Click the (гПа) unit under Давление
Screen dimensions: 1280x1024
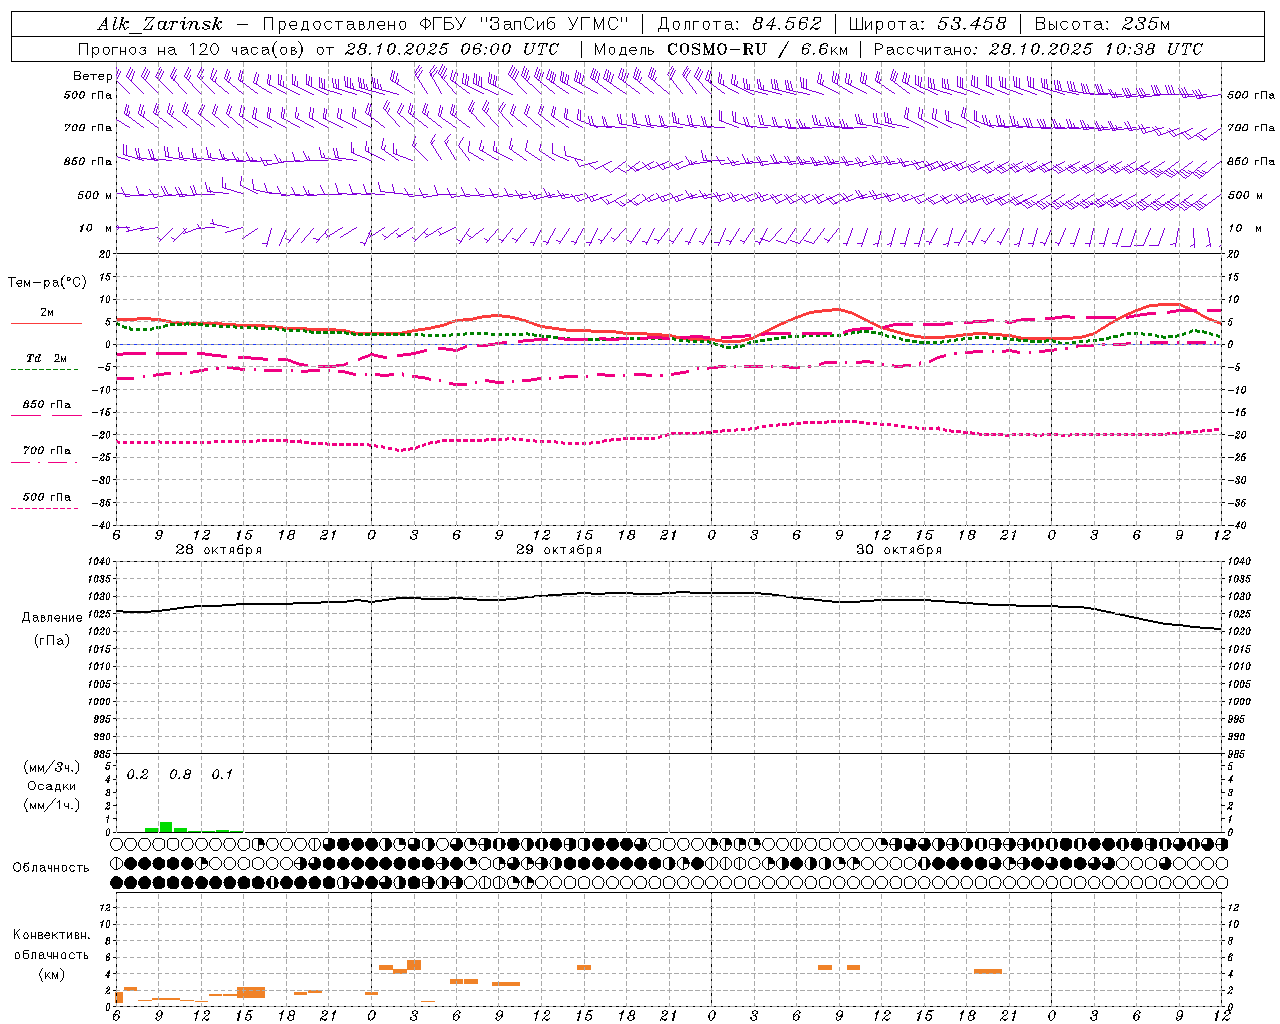[52, 640]
